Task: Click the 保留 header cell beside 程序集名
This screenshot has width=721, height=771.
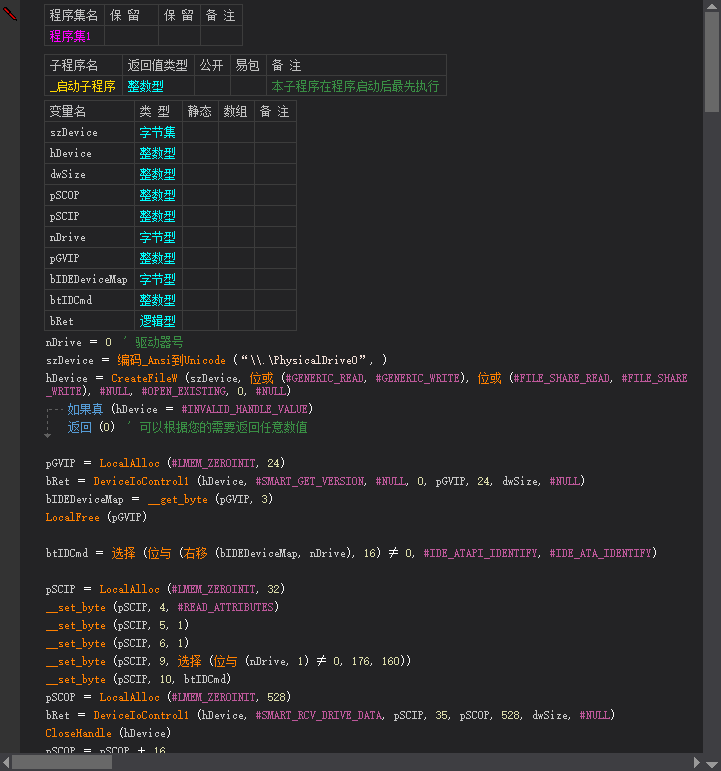Action: click(131, 15)
